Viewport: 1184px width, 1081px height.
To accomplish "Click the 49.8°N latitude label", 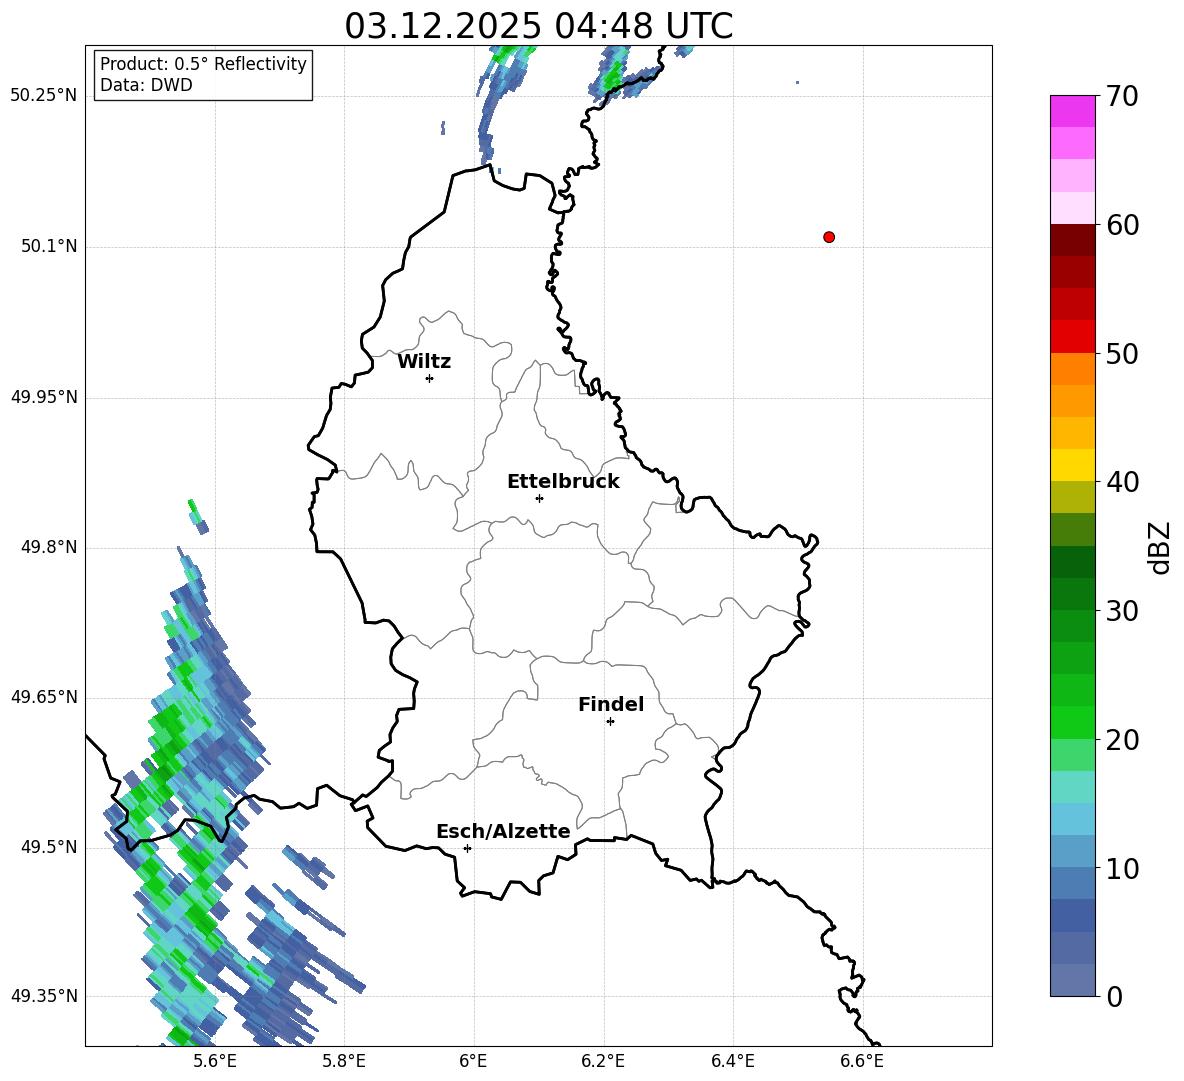I will 49,547.
